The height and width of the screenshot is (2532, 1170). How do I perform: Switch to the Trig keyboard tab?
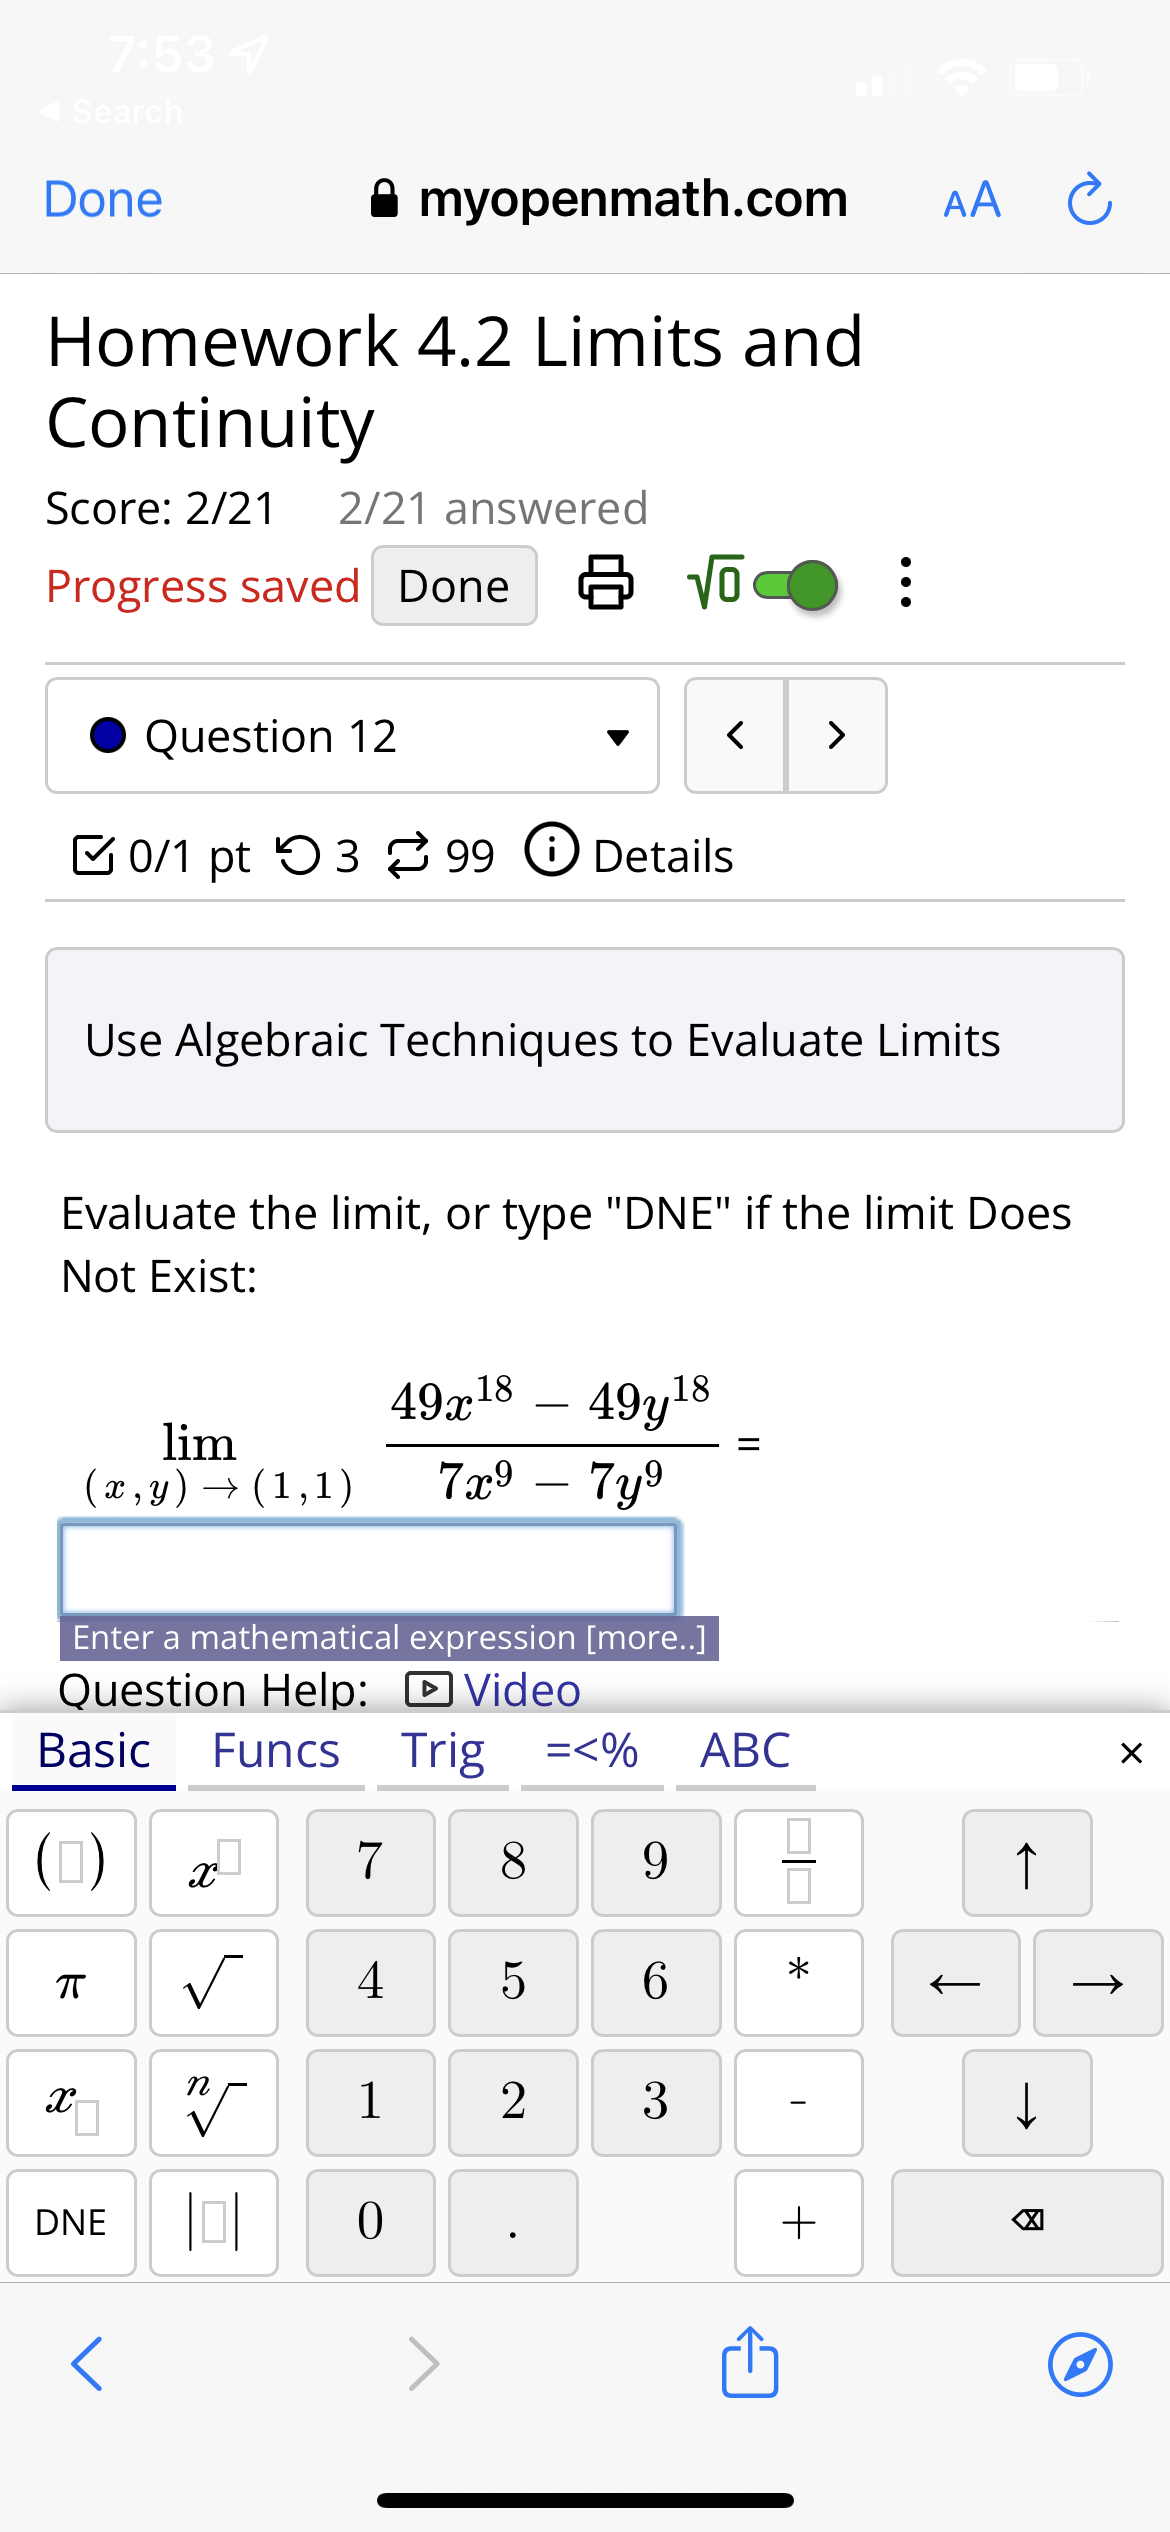click(441, 1751)
